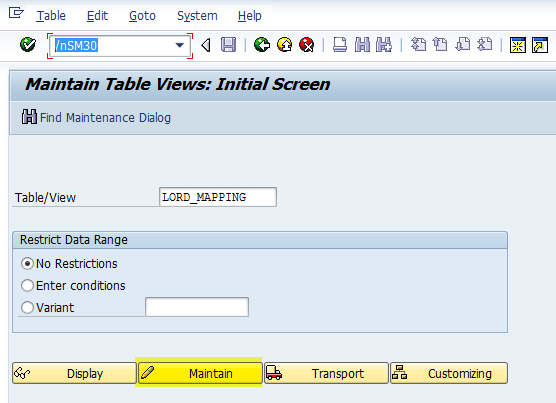Open the Goto menu
This screenshot has width=556, height=403.
click(x=142, y=16)
